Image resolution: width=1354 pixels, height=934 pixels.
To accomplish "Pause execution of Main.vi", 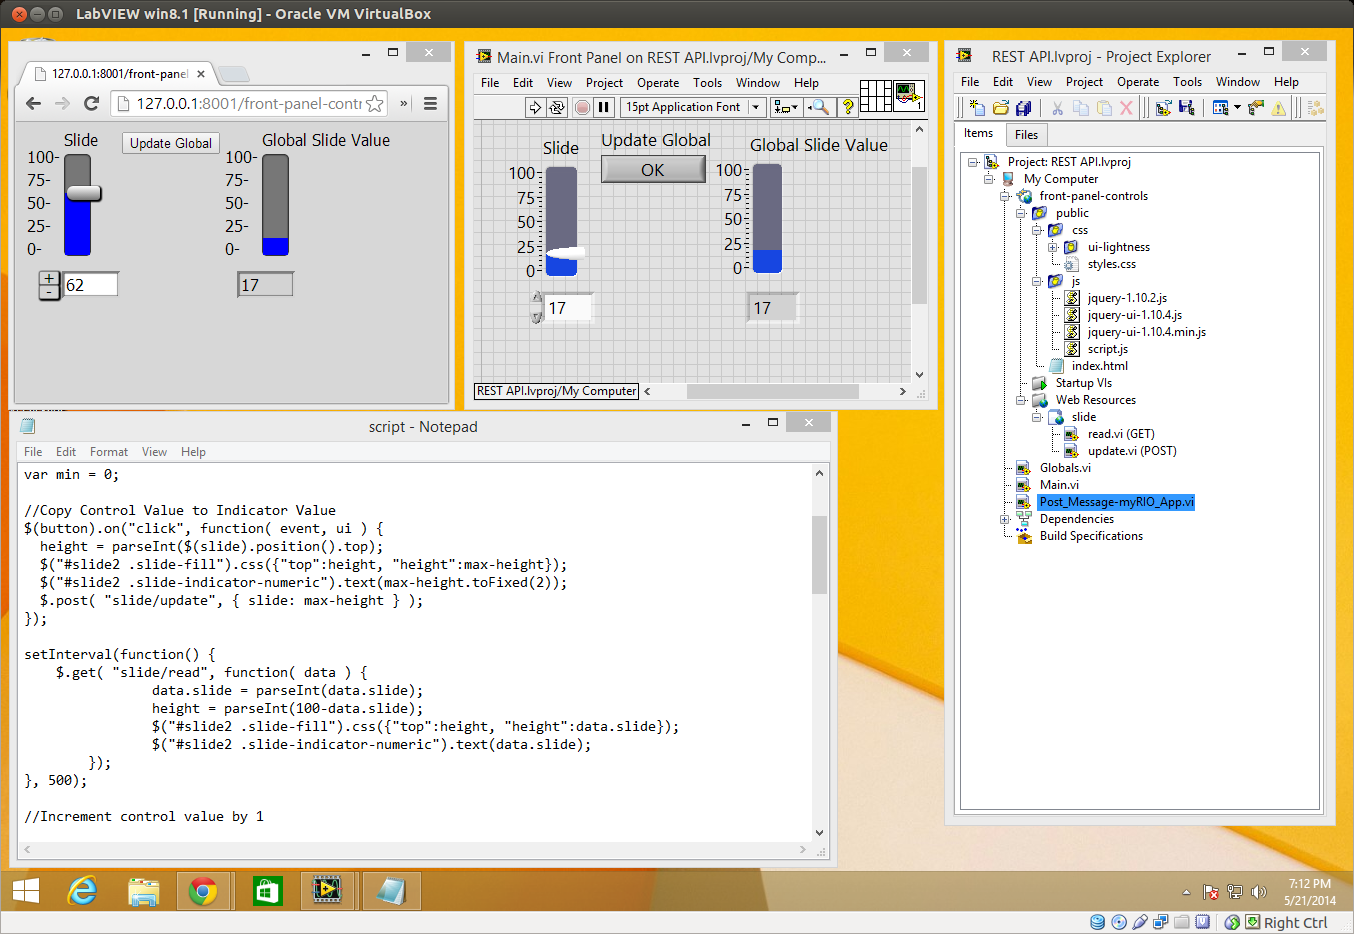I will click(x=604, y=107).
